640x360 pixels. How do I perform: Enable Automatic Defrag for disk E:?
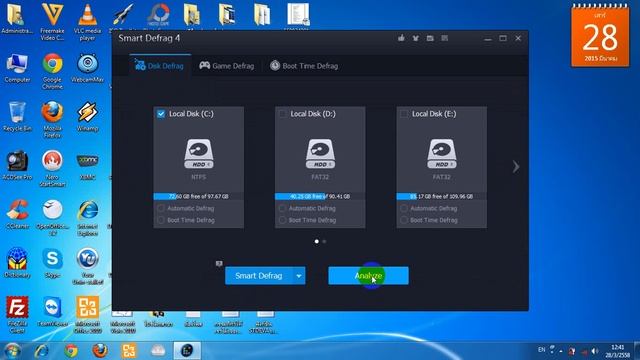[x=404, y=208]
